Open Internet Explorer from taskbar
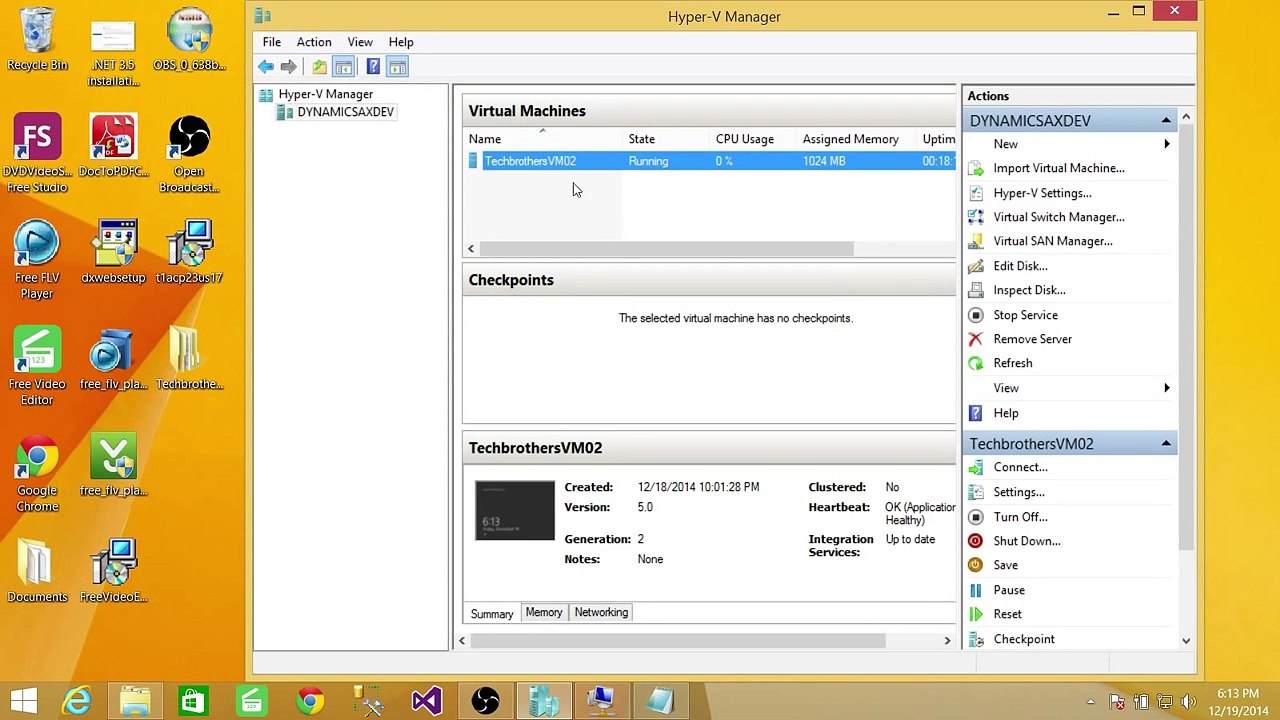1280x720 pixels. (77, 701)
